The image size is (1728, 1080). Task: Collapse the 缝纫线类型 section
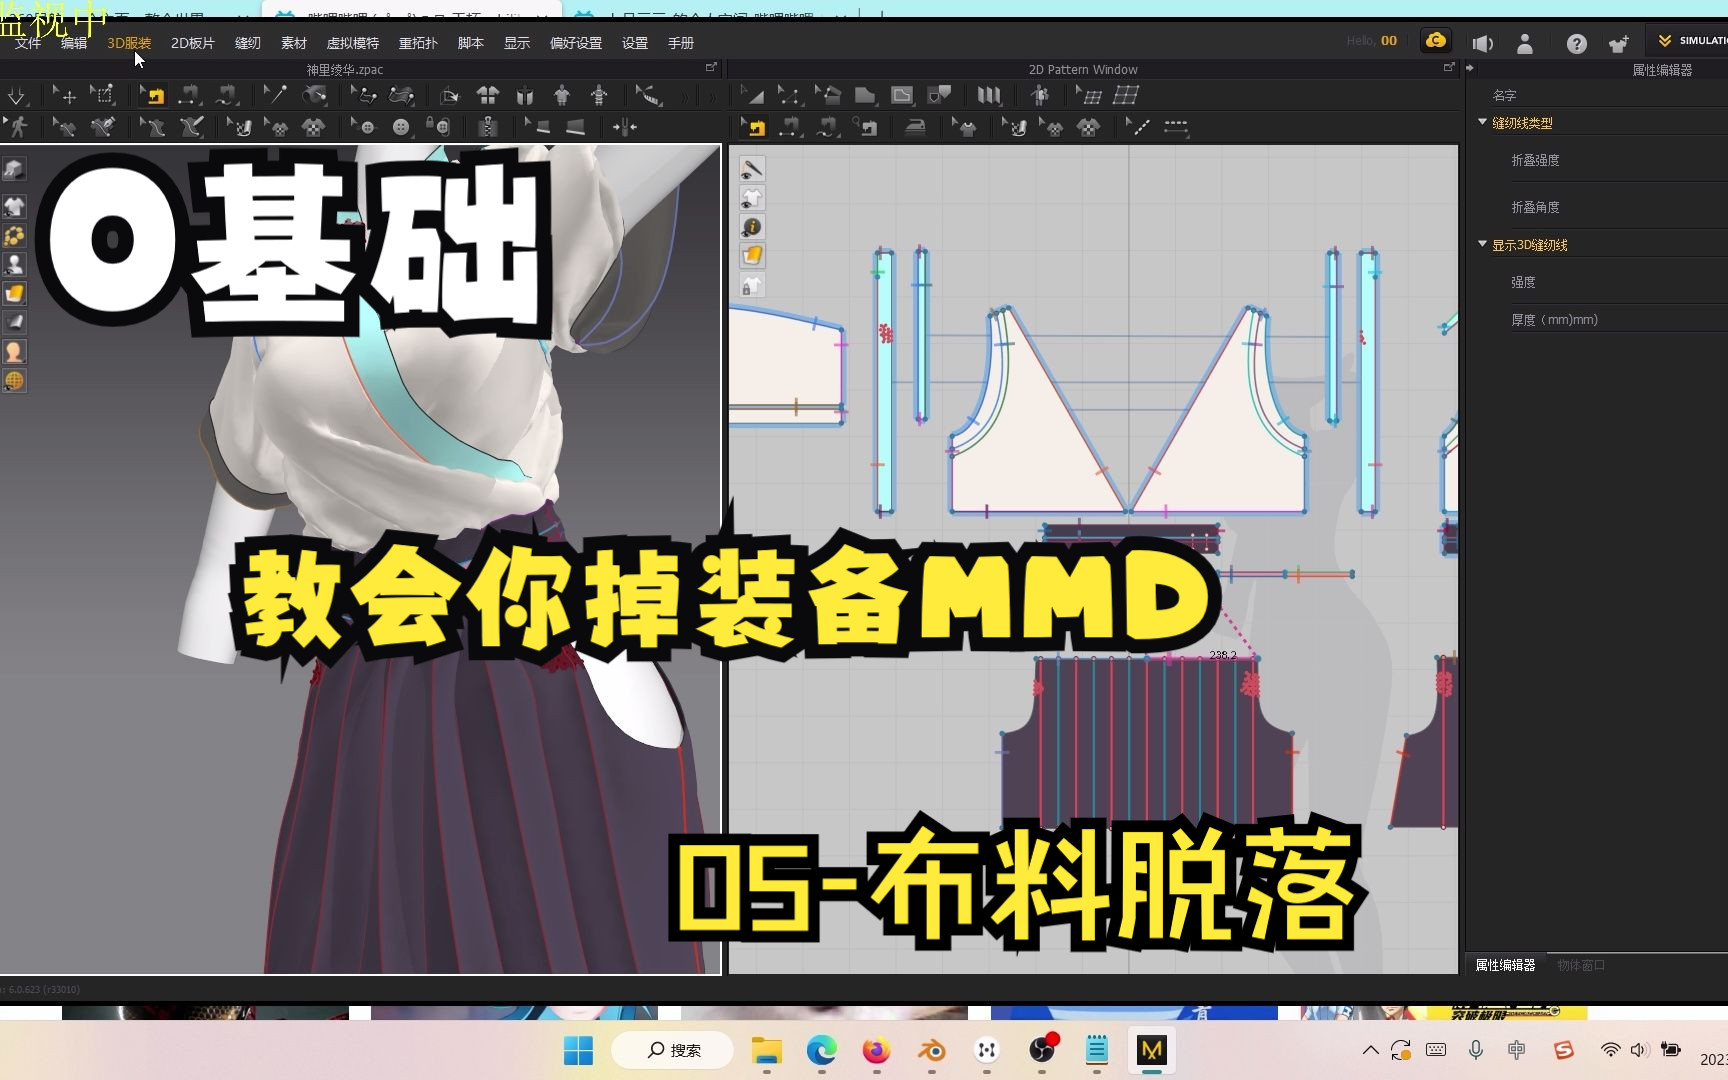(1483, 122)
